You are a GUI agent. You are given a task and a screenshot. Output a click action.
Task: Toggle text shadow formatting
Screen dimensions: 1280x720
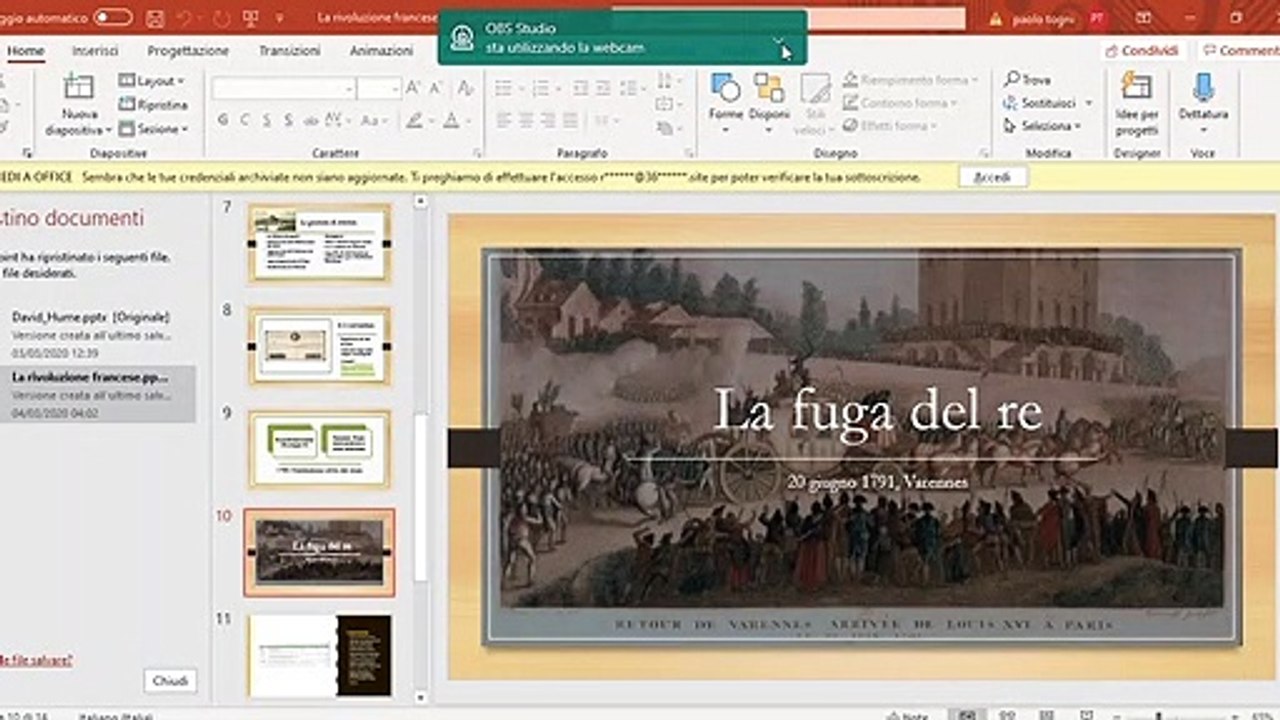click(289, 120)
